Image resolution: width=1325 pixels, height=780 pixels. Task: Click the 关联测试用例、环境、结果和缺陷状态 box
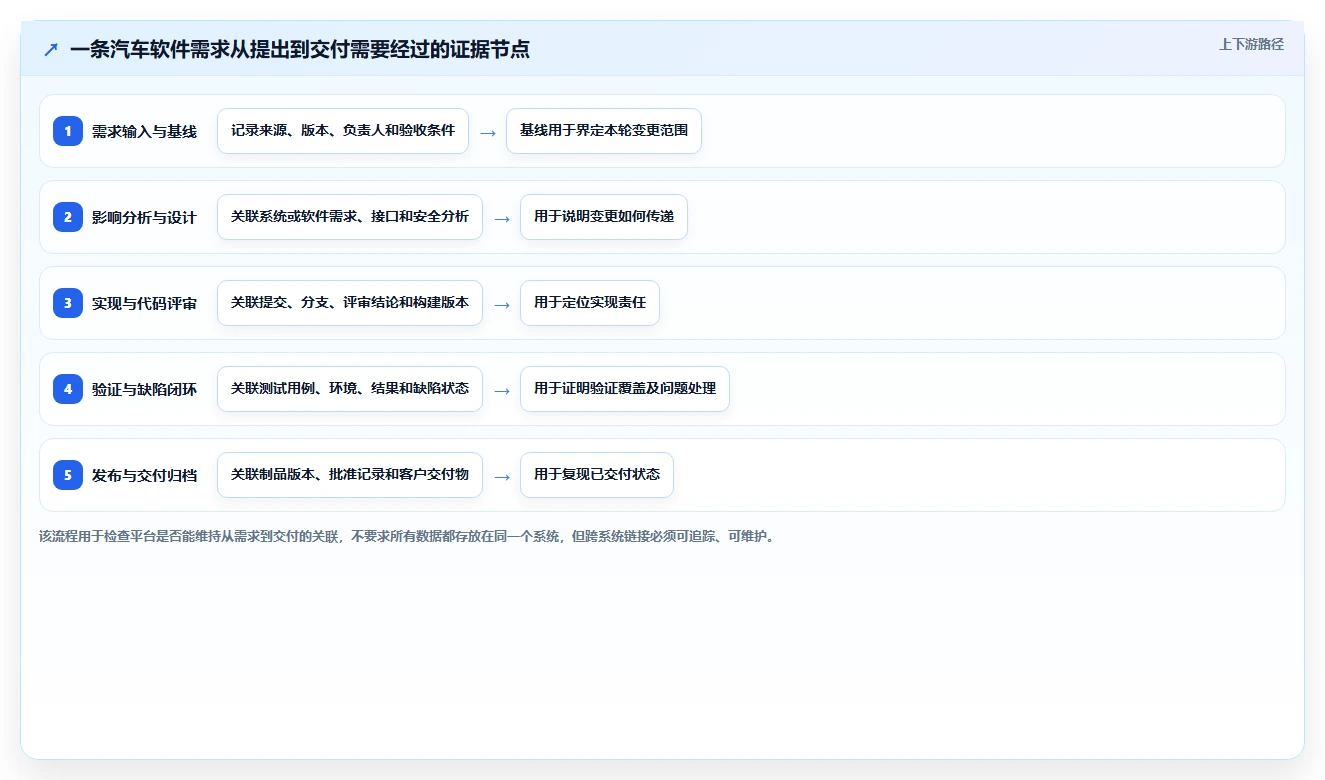tap(350, 389)
